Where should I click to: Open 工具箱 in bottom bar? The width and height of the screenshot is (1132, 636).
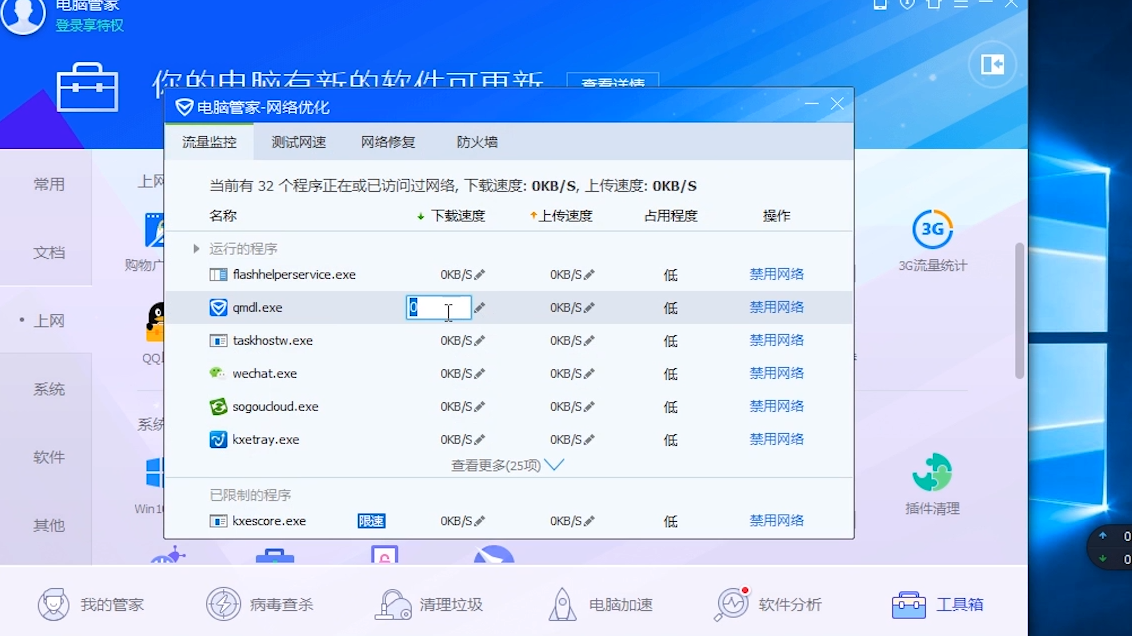click(937, 604)
